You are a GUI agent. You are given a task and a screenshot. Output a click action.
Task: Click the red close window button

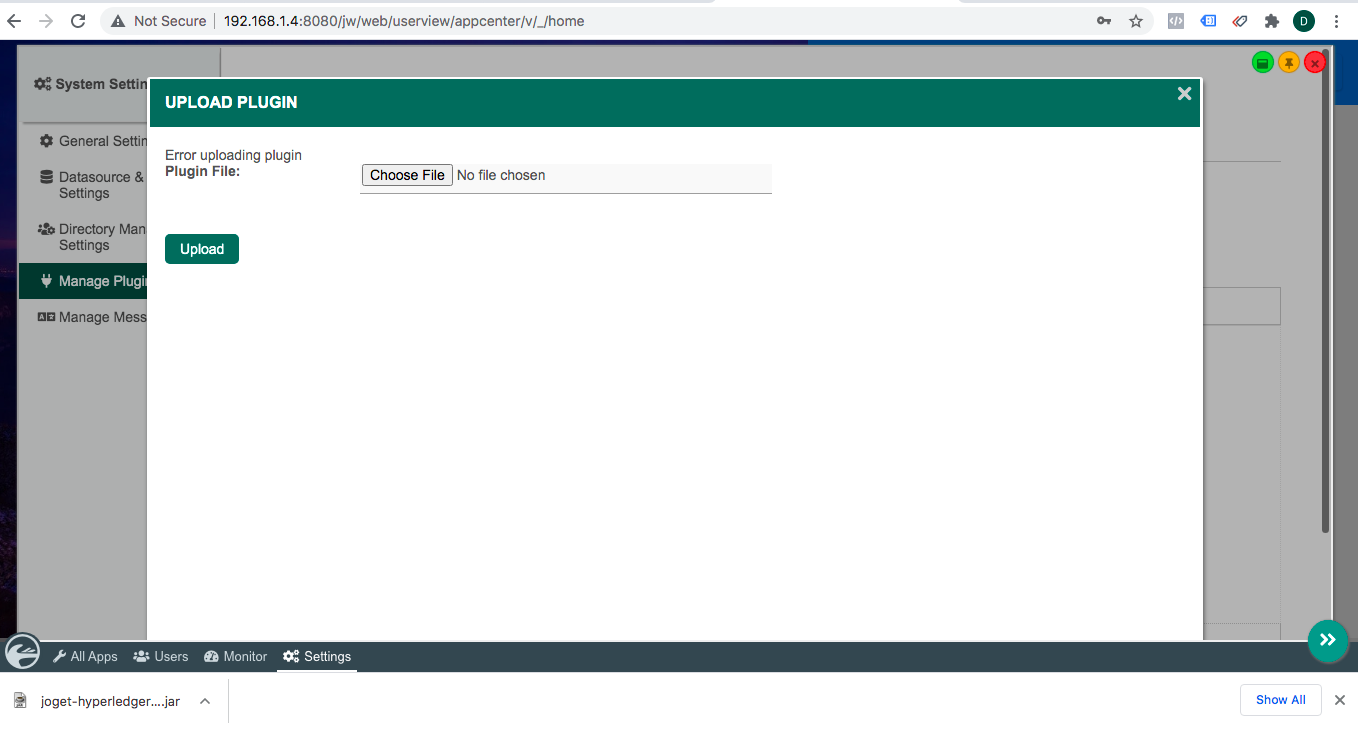[1315, 63]
